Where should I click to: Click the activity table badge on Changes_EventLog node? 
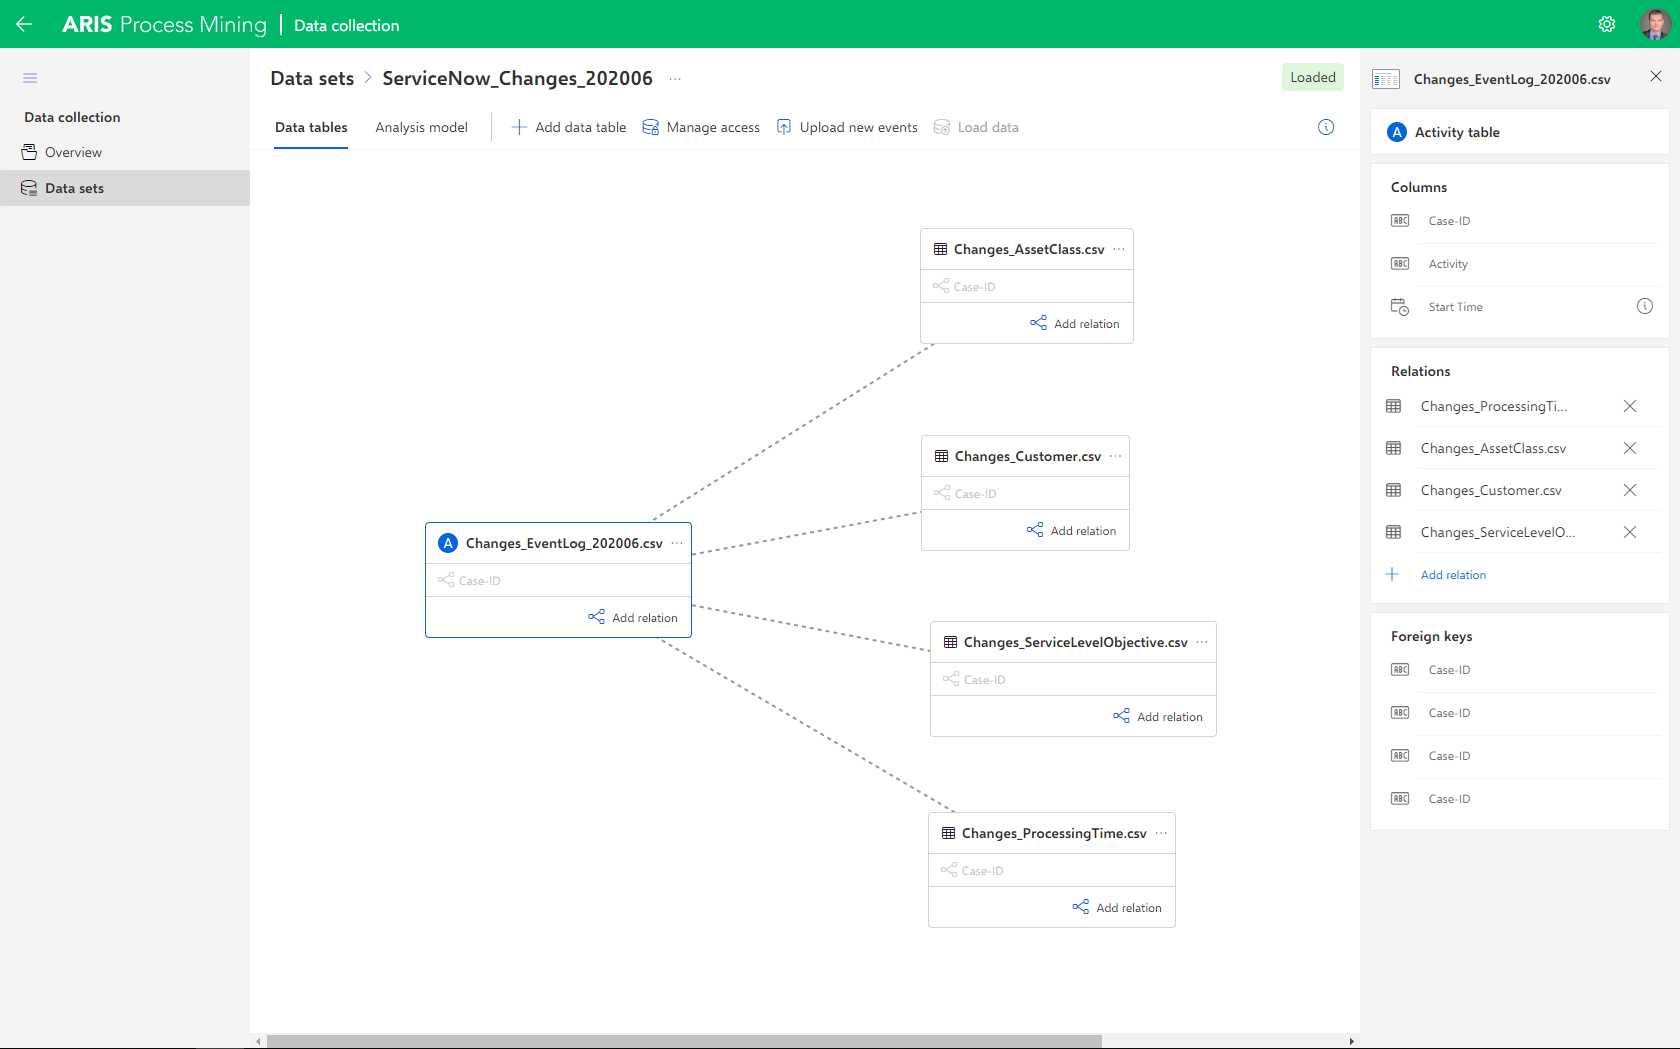[448, 543]
